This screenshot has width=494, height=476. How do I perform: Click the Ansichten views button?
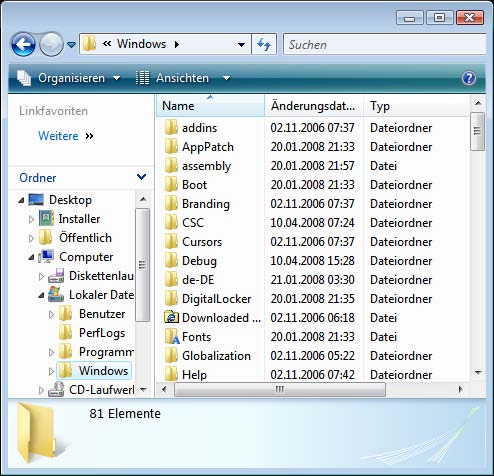pos(172,78)
